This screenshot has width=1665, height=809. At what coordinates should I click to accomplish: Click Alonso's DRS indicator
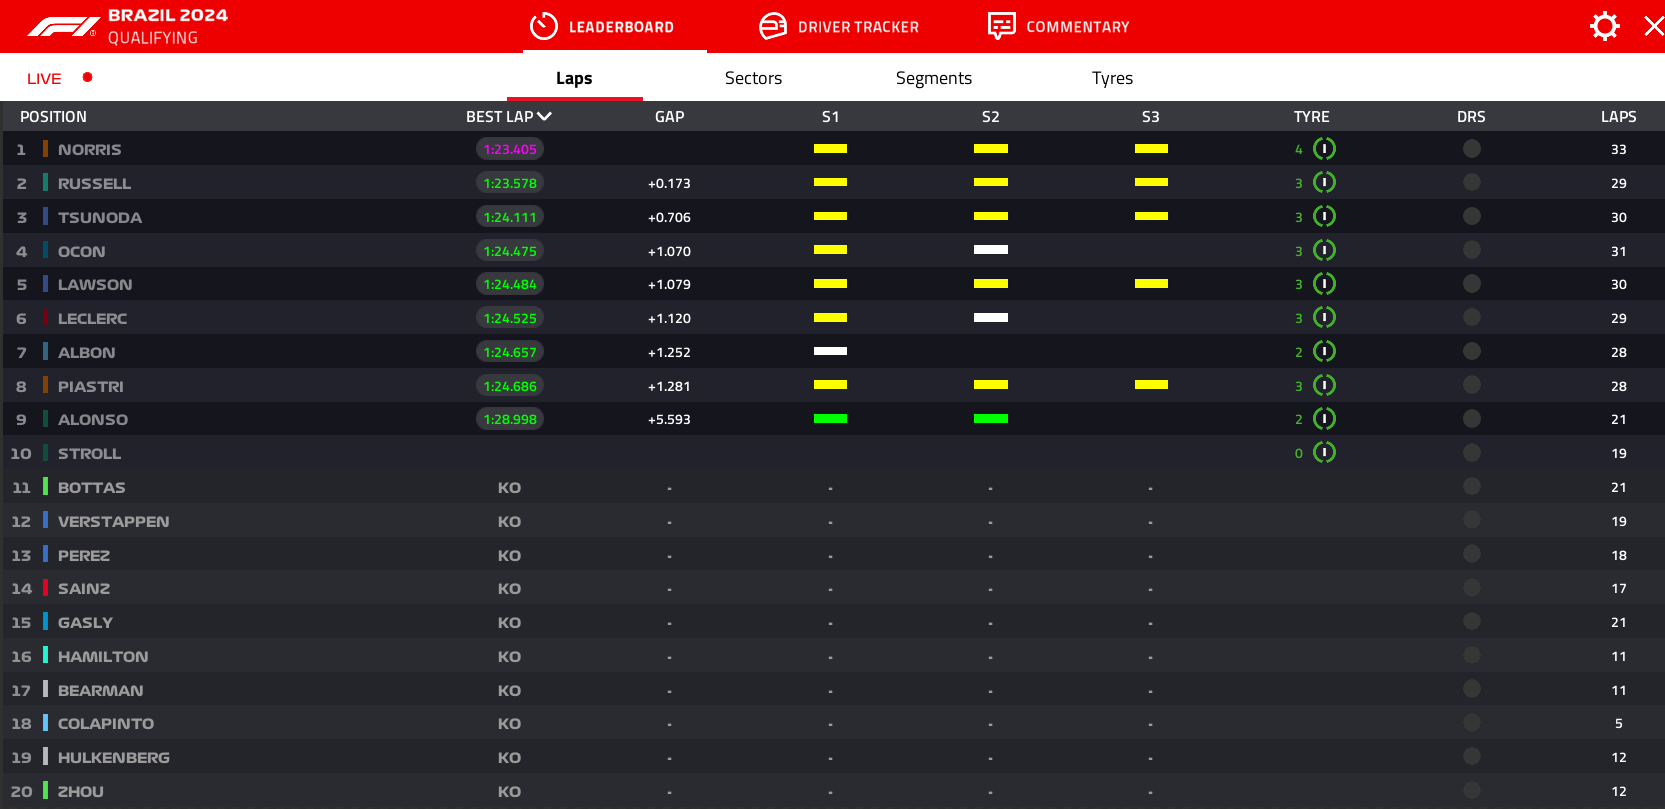coord(1471,419)
